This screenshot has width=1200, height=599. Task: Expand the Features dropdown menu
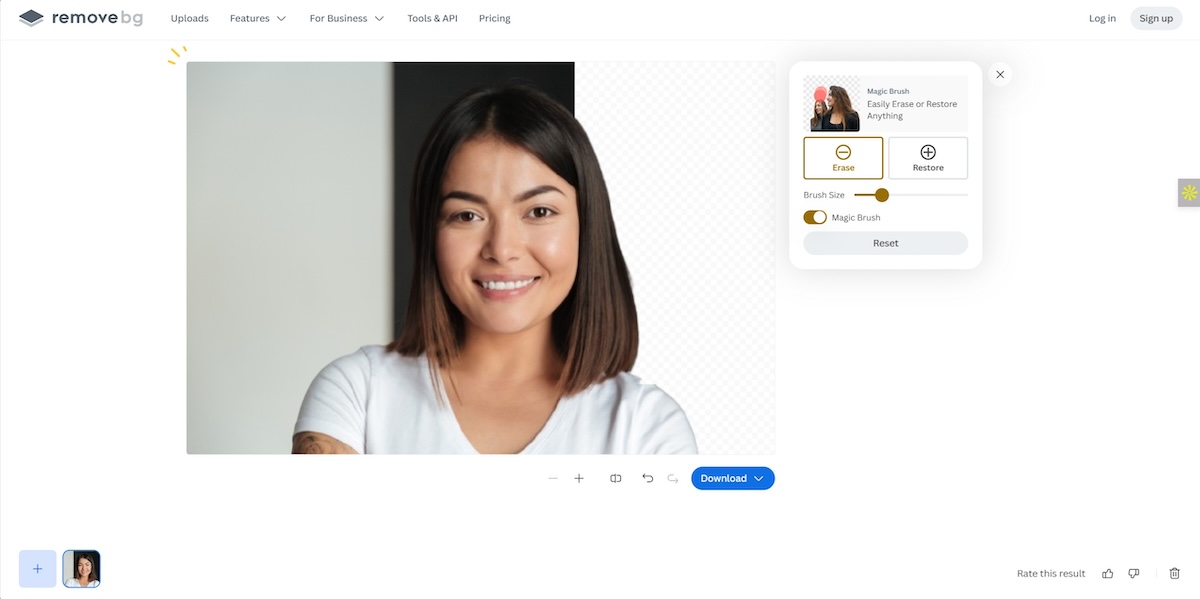(257, 17)
